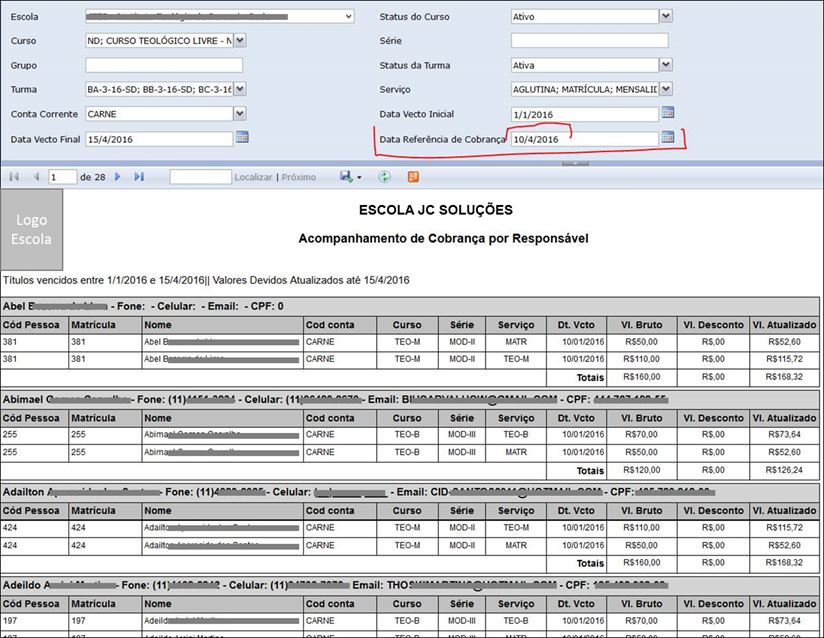Image resolution: width=824 pixels, height=638 pixels.
Task: Click the Adailton responsible header row
Action: [410, 492]
